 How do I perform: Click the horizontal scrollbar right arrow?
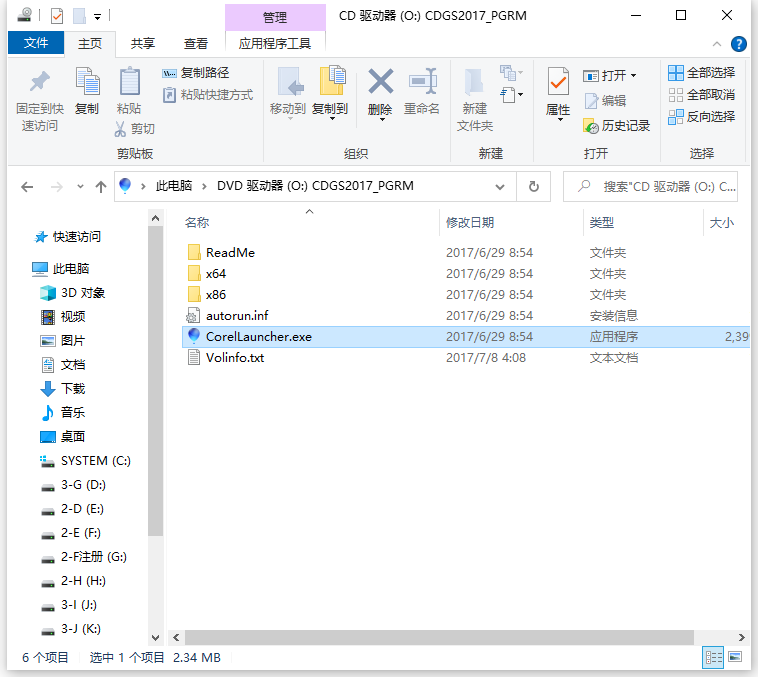742,637
